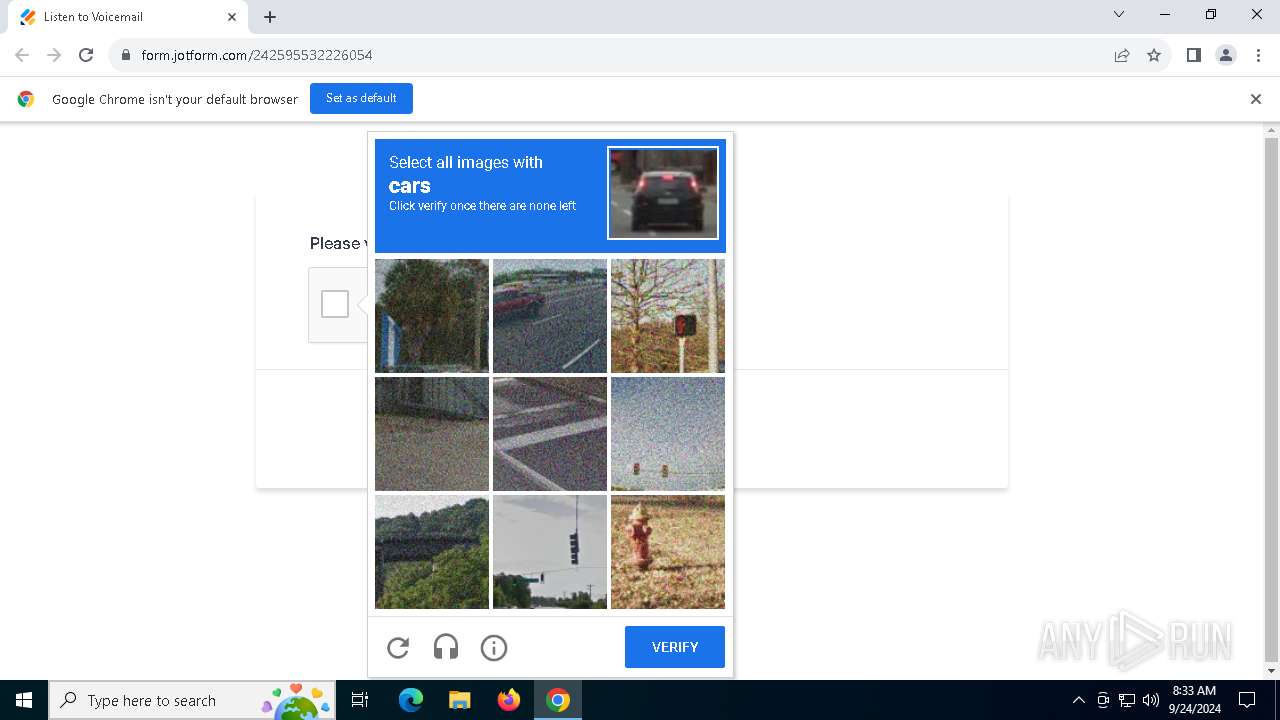Viewport: 1280px width, 720px height.
Task: Select tile with fence beside grass
Action: [432, 434]
